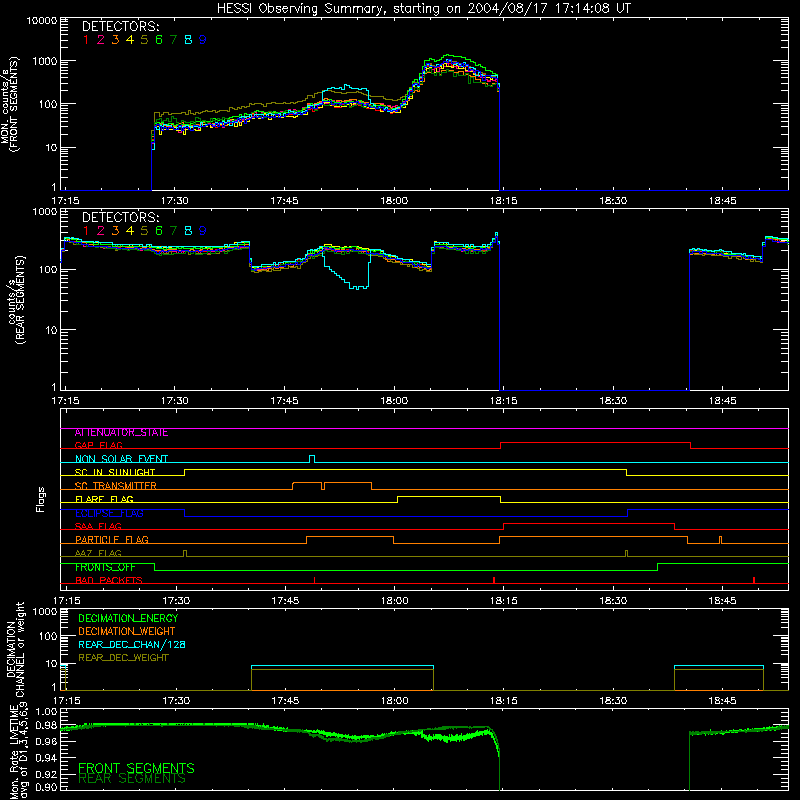The image size is (800, 800).
Task: Click the SC_IN_SUNLIGHT flag label
Action: click(x=115, y=472)
